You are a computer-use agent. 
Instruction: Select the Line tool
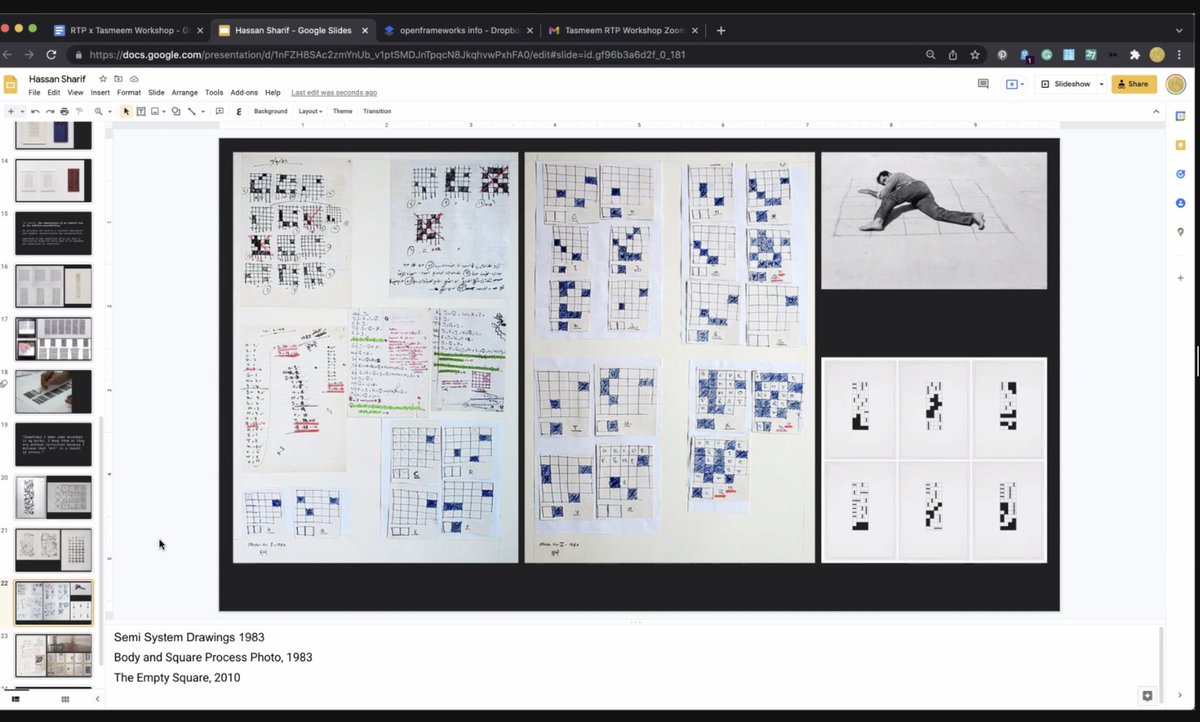(191, 111)
